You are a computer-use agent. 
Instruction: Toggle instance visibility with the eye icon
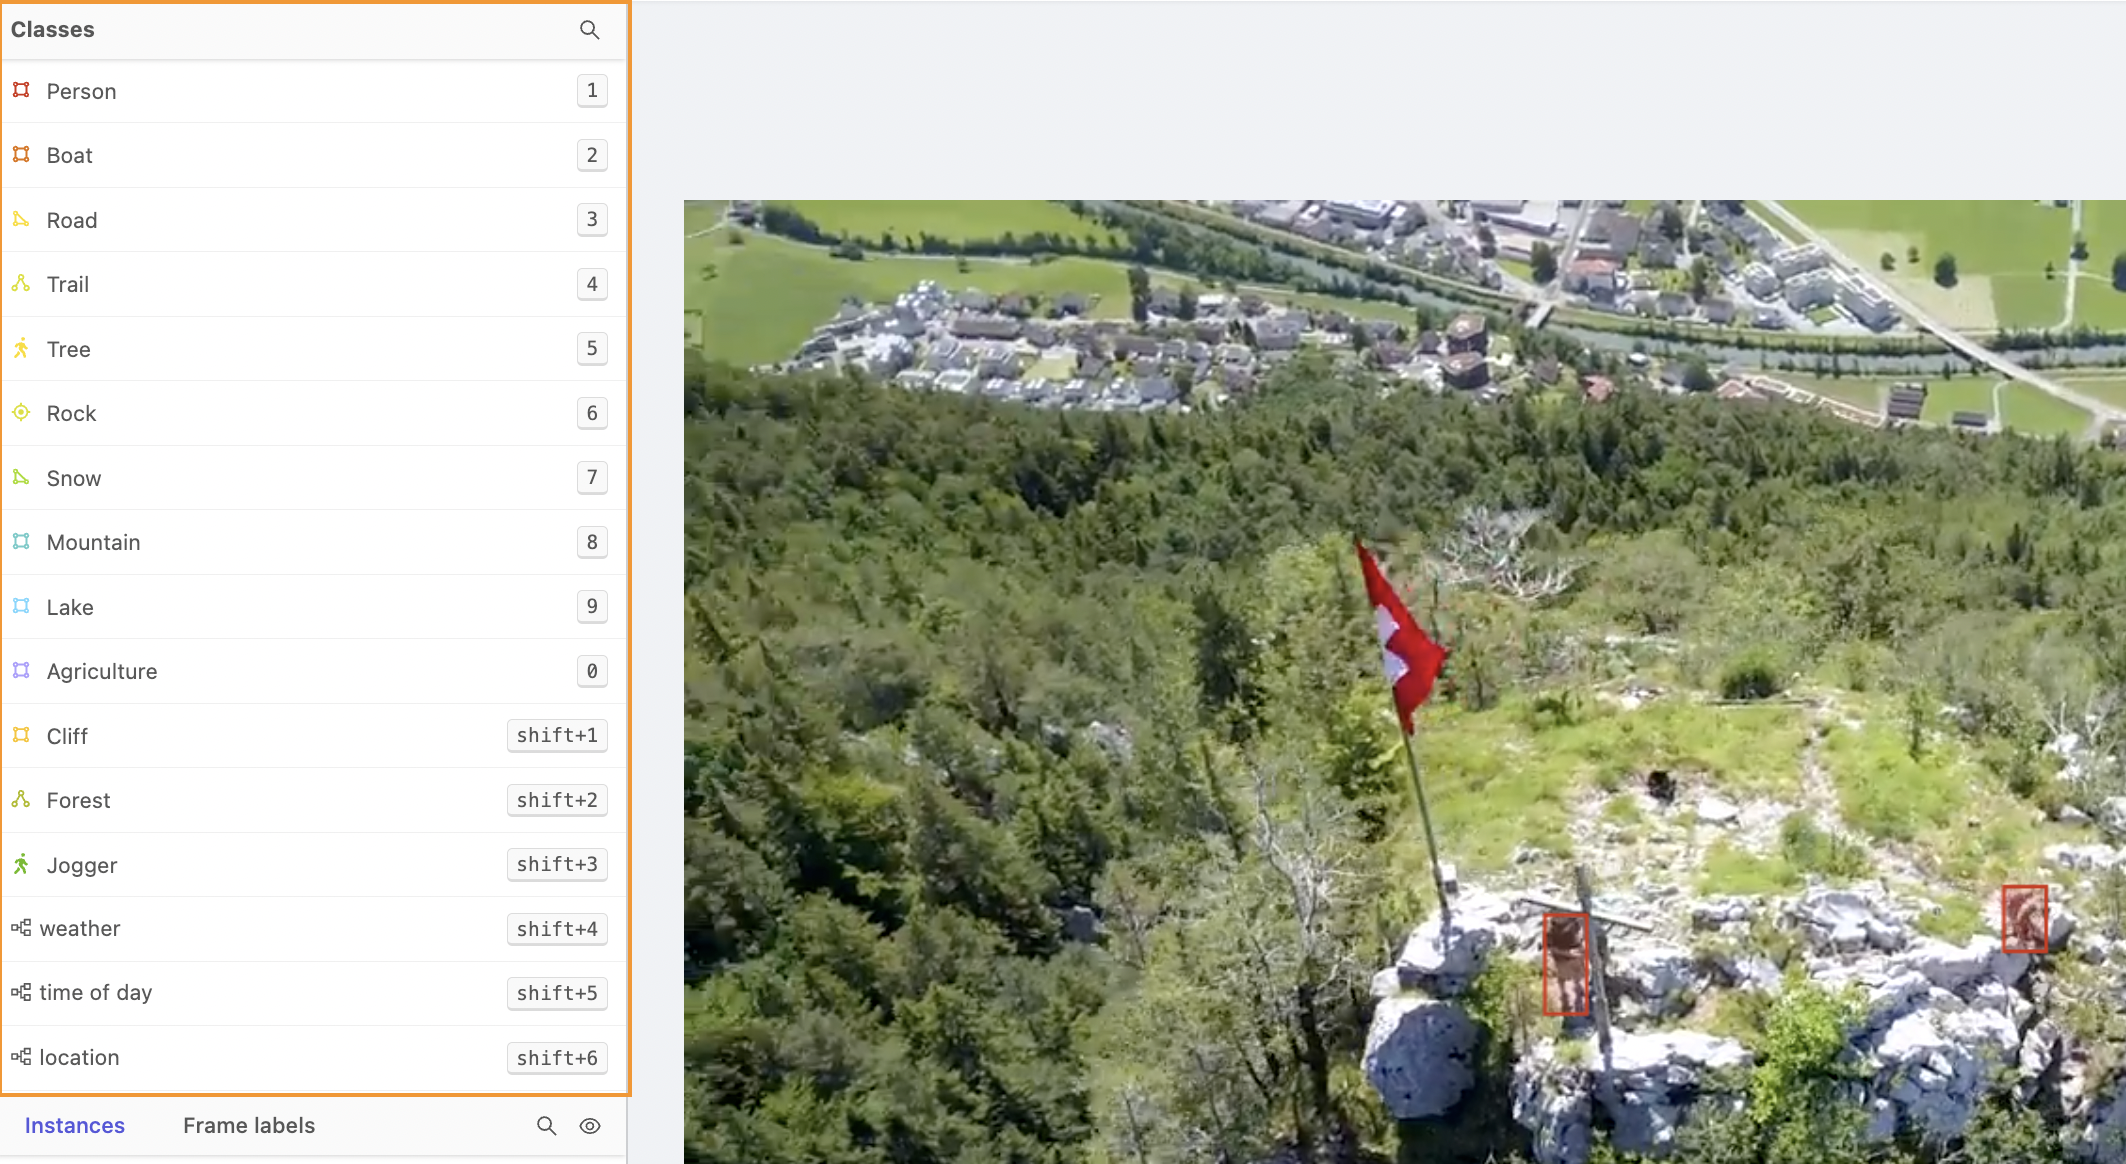(590, 1126)
